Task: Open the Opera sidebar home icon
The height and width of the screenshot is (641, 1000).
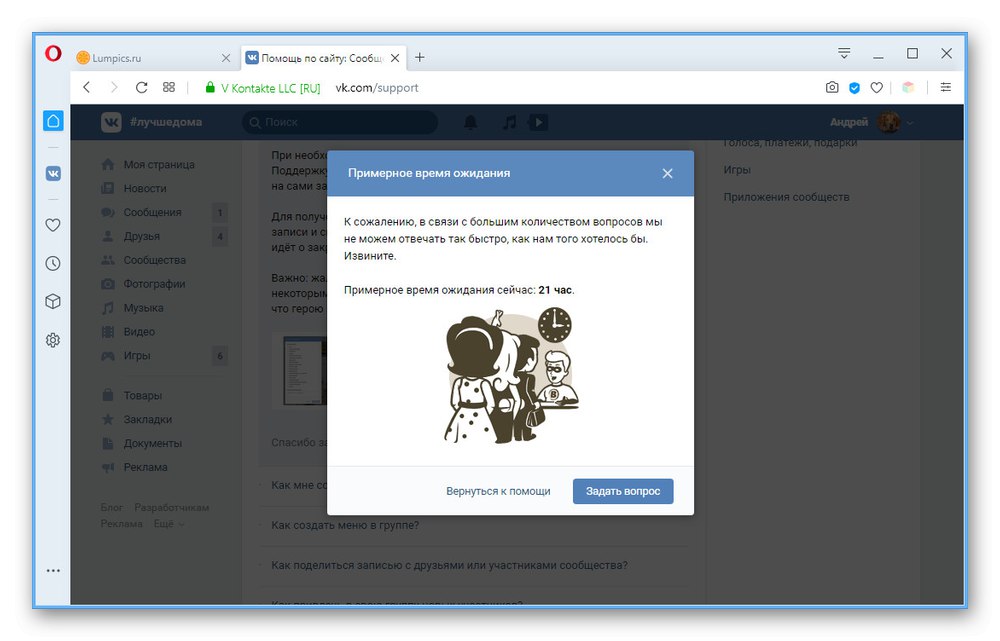Action: click(x=53, y=121)
